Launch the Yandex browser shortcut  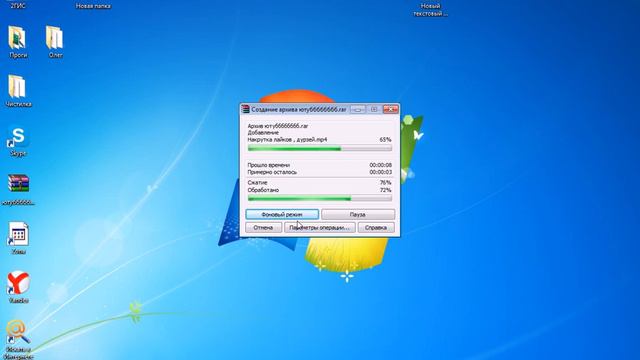[18, 282]
